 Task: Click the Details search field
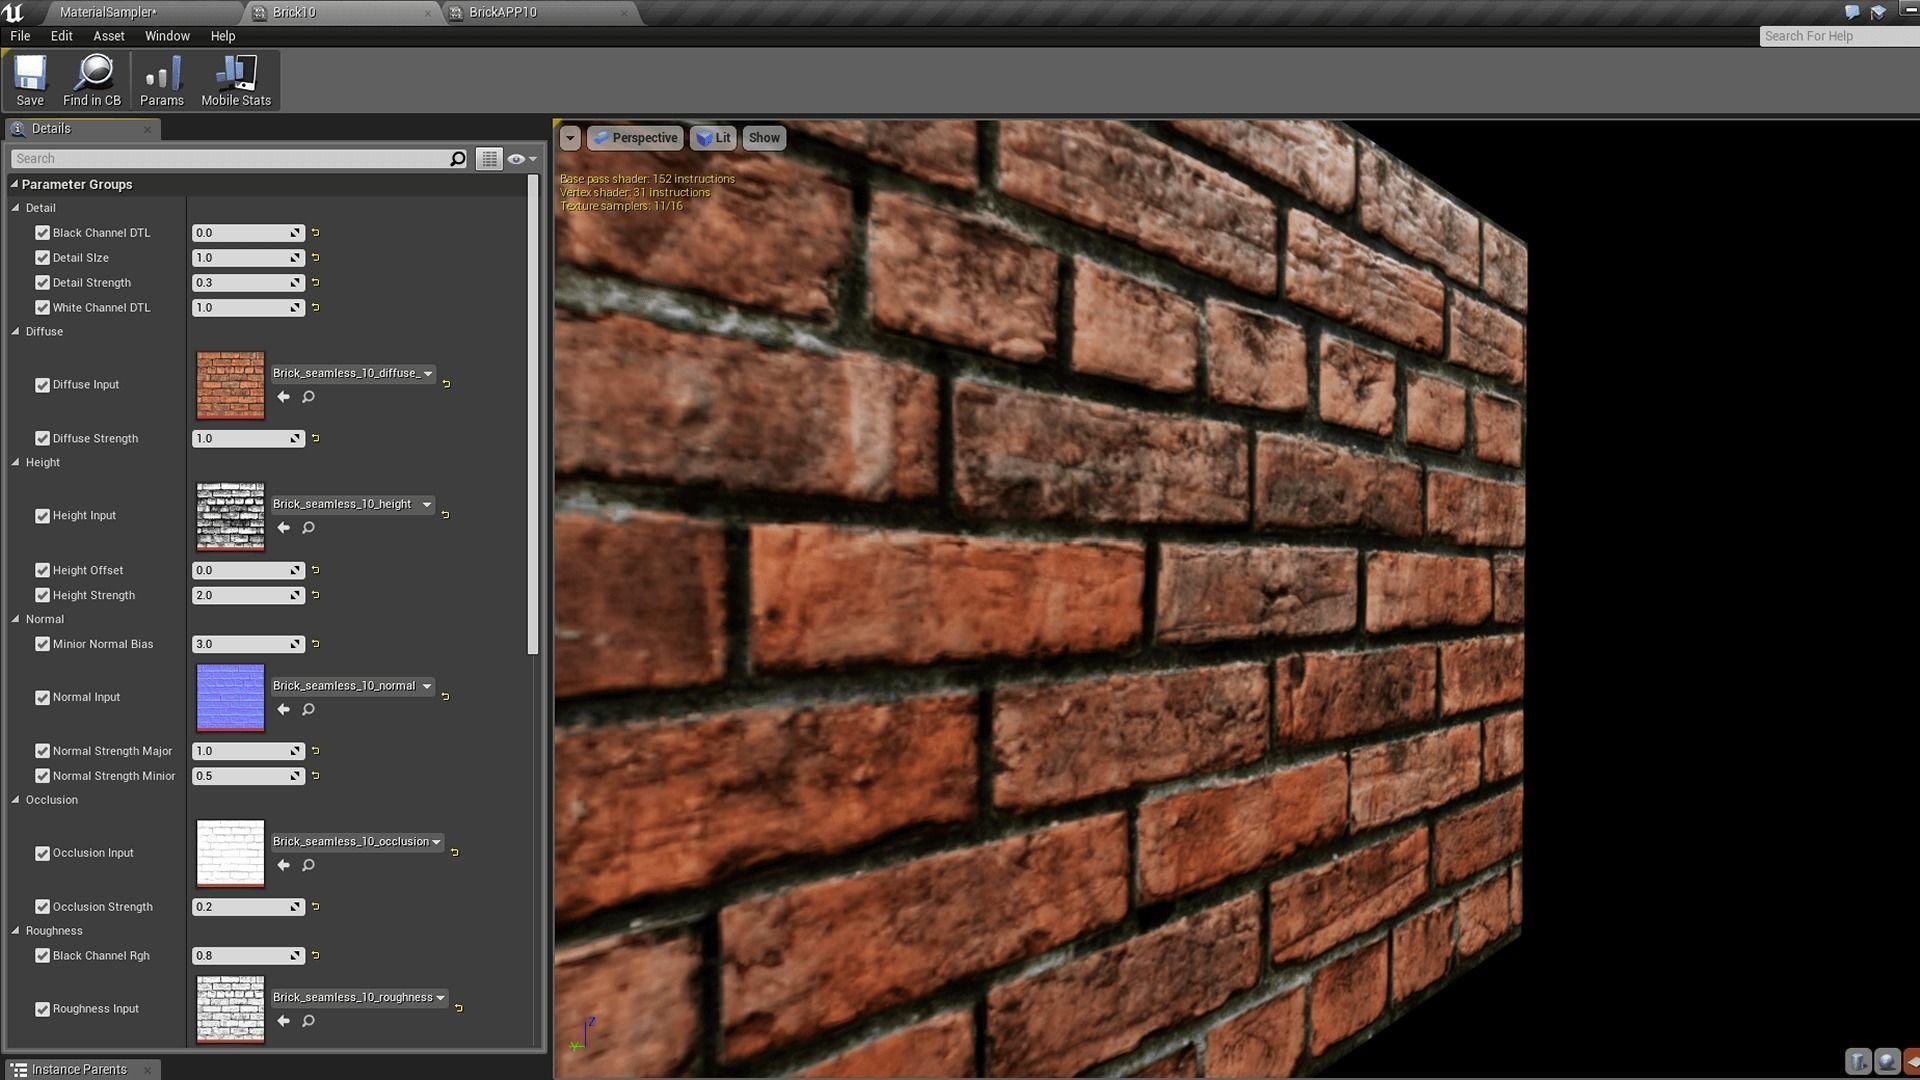point(230,158)
